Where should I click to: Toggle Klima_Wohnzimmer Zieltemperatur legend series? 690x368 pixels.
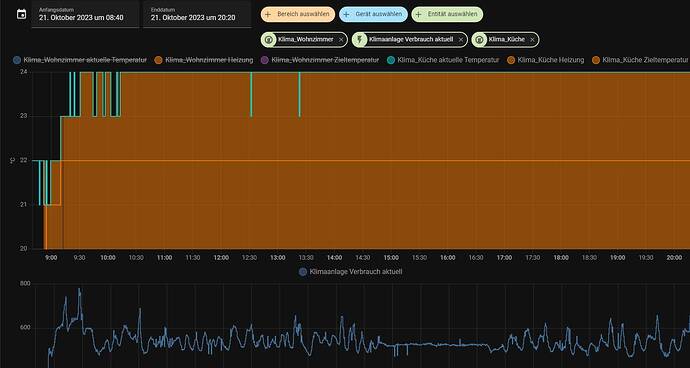point(320,60)
